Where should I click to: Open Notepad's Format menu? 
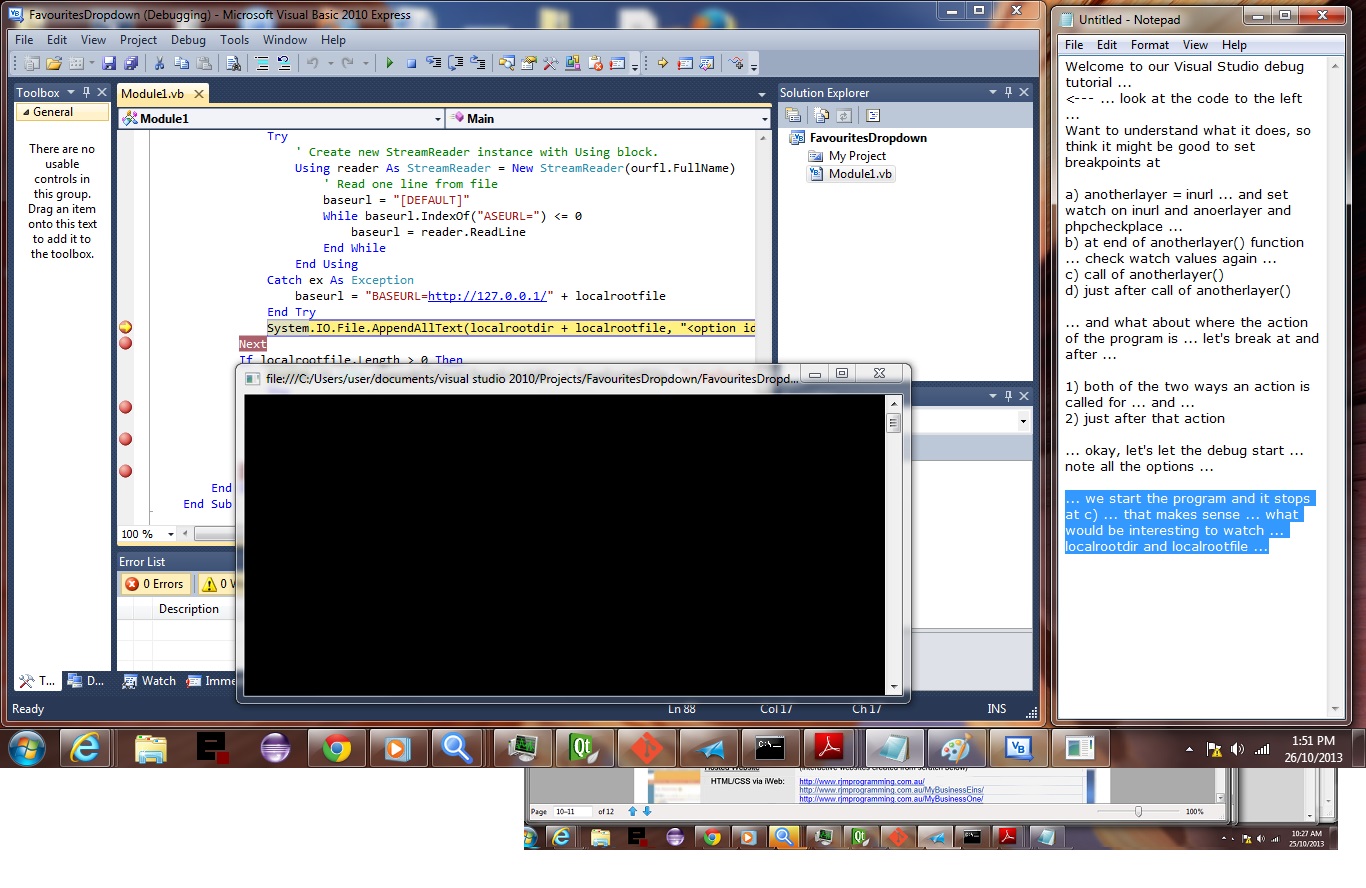coord(1150,45)
